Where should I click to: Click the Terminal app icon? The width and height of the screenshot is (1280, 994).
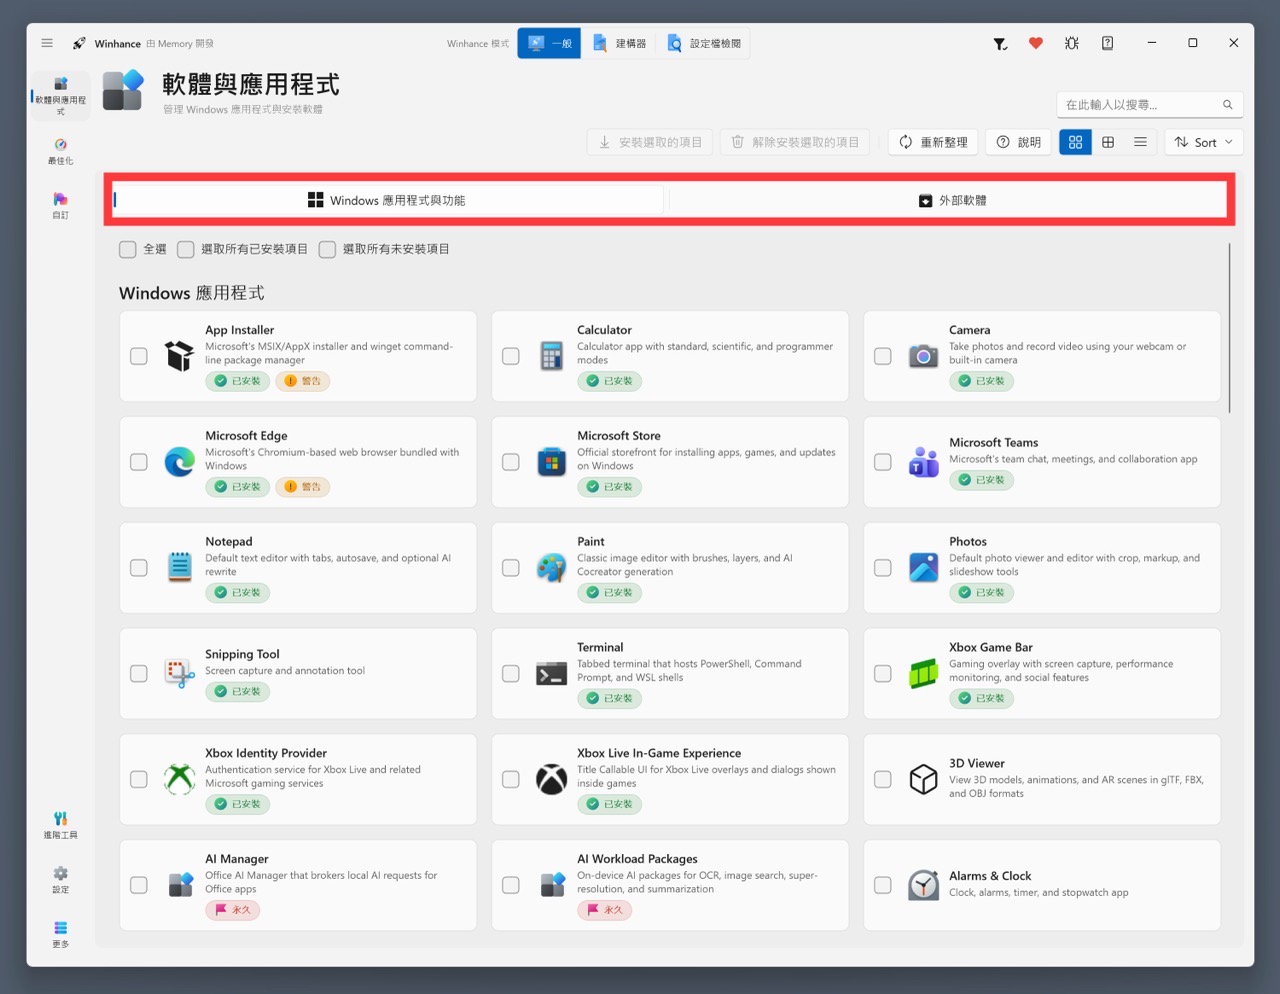(x=552, y=673)
